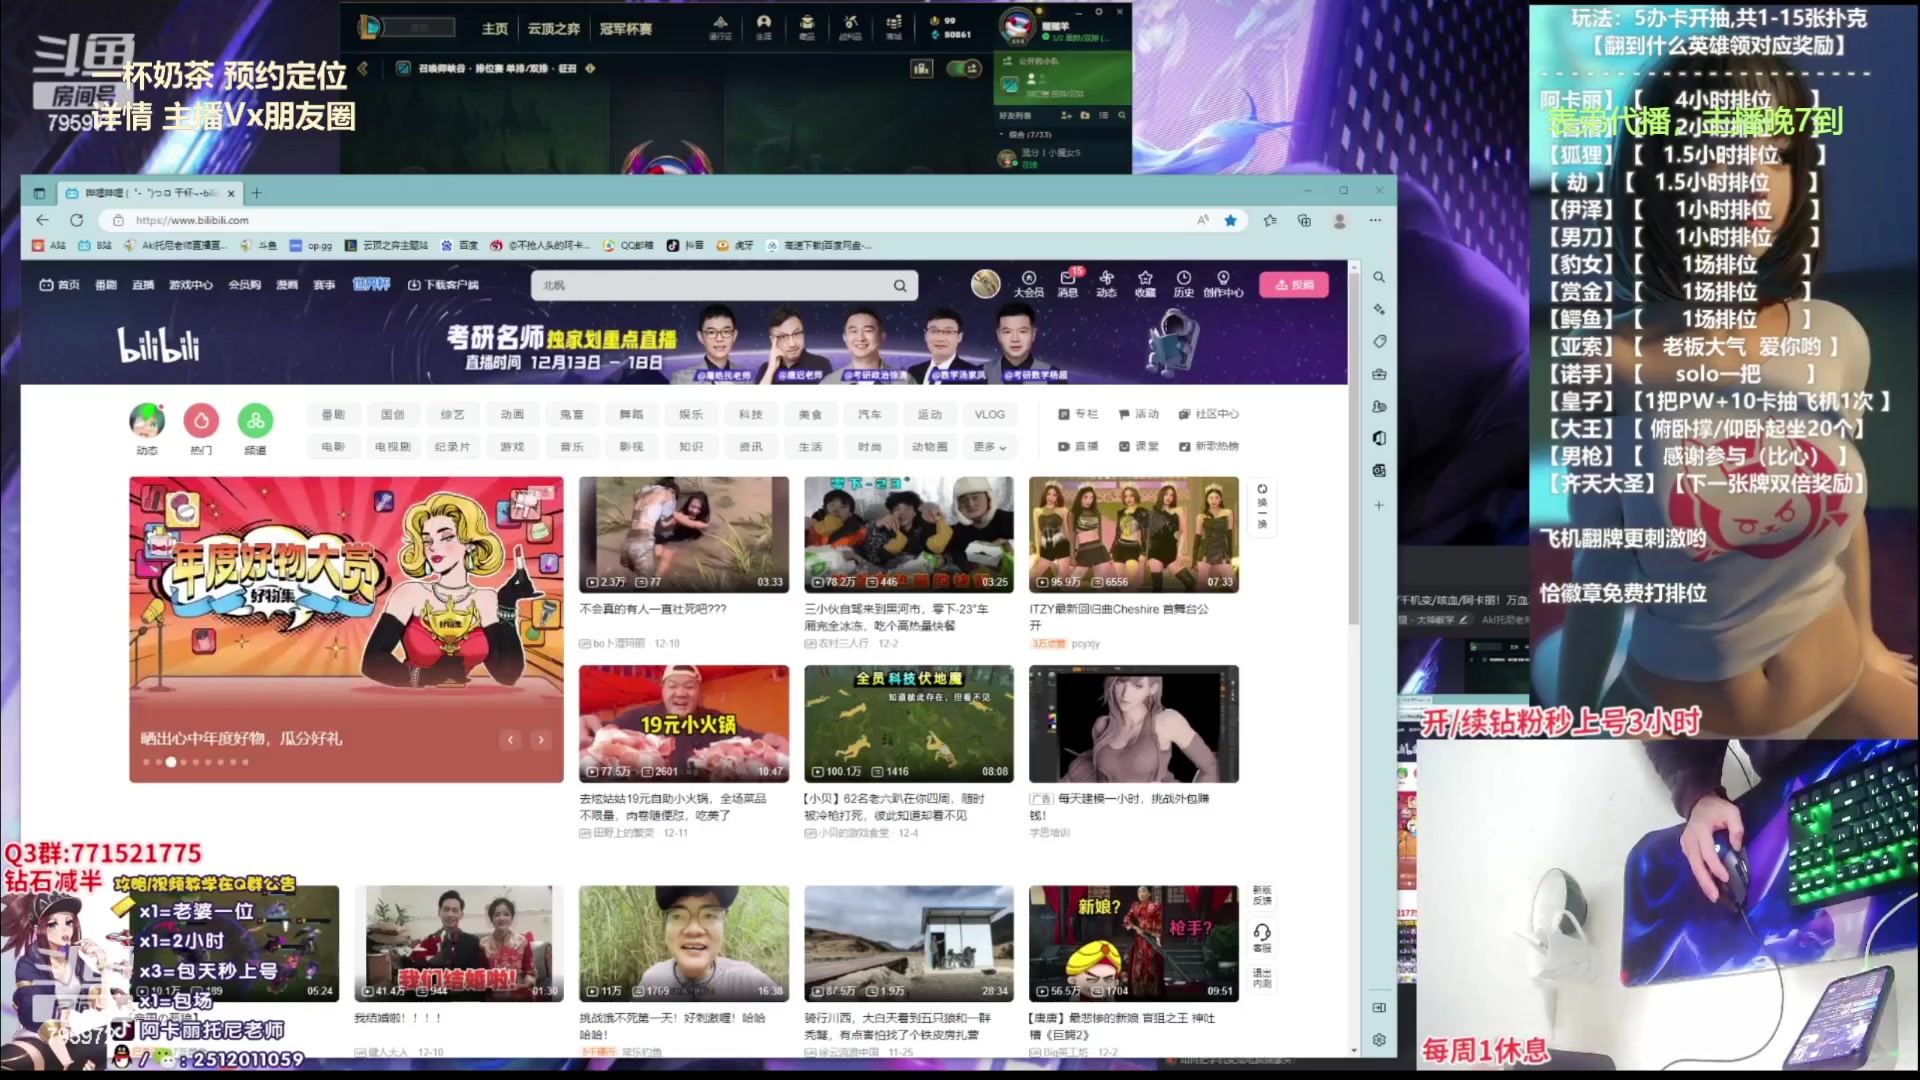Open the 热门 trending flame icon

point(201,421)
